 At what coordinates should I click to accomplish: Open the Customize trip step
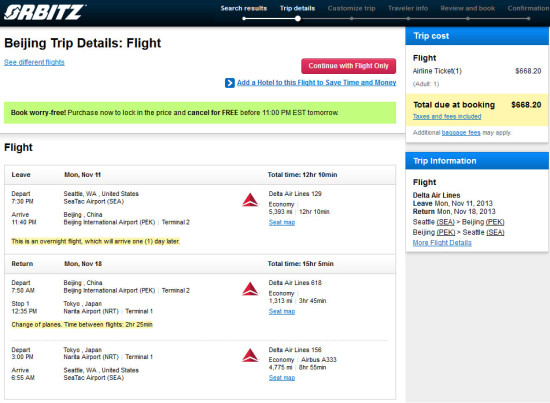tap(351, 8)
